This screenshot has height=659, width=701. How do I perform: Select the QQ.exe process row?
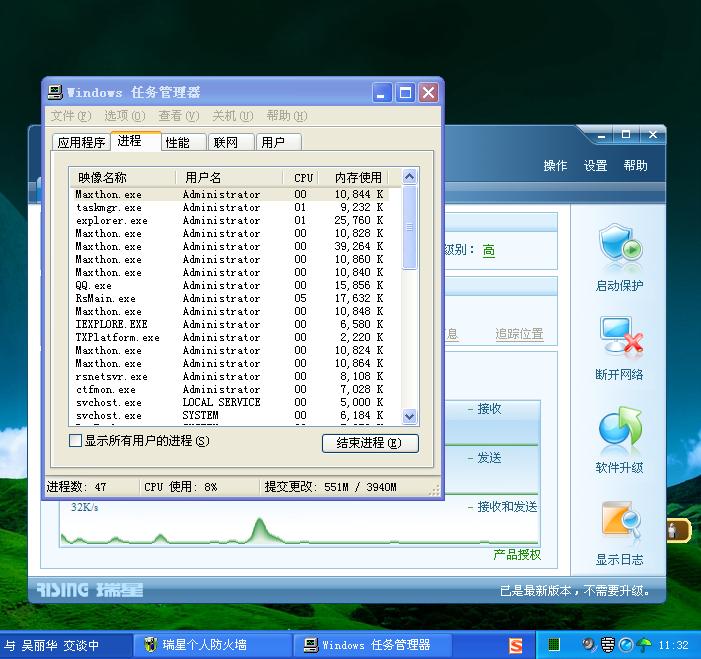[x=229, y=285]
